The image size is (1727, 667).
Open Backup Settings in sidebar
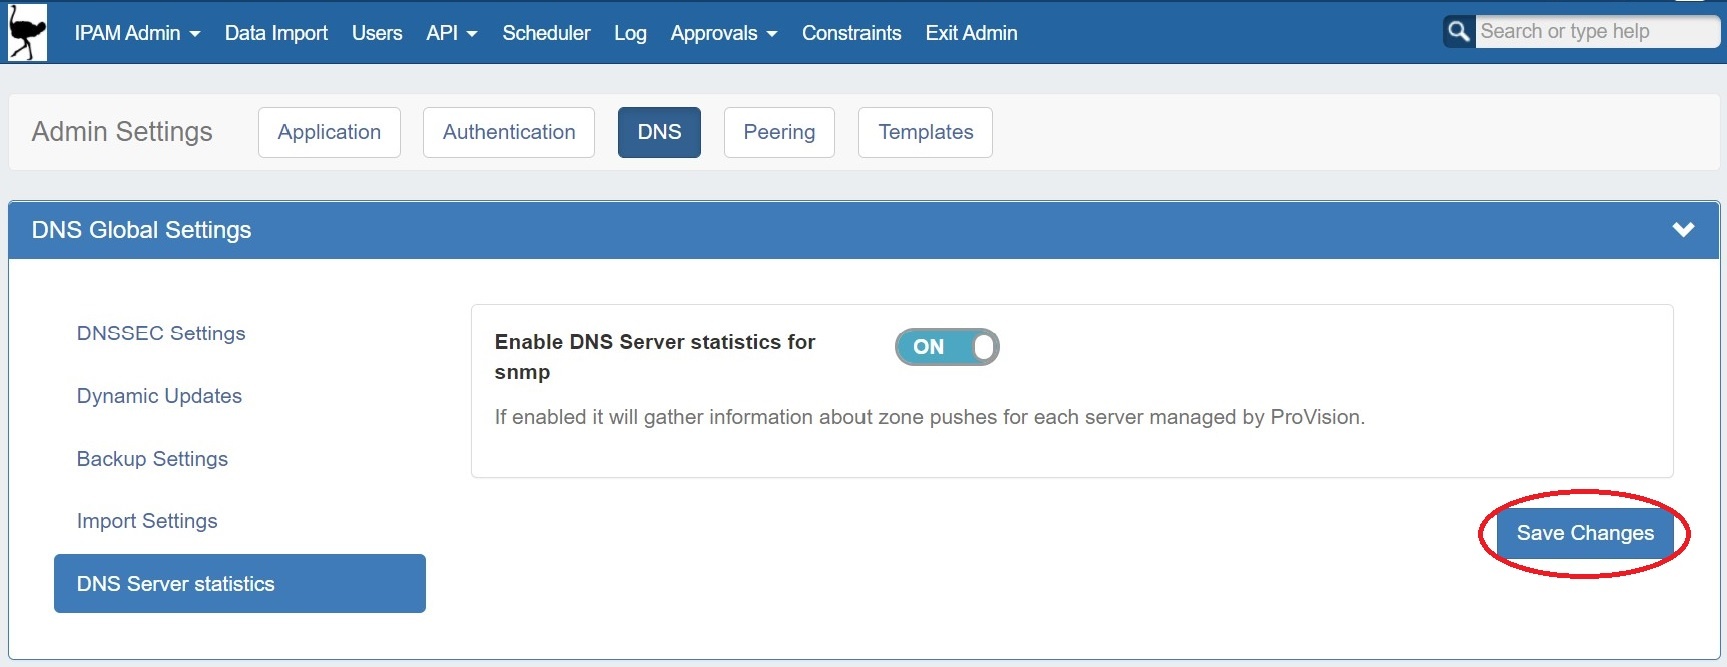[x=152, y=459]
